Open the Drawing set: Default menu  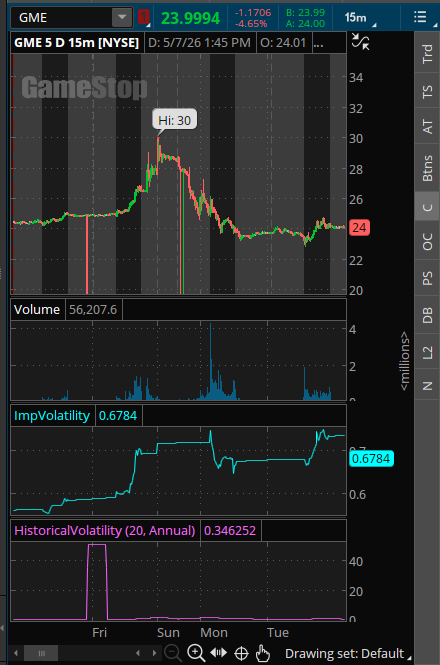click(x=347, y=653)
